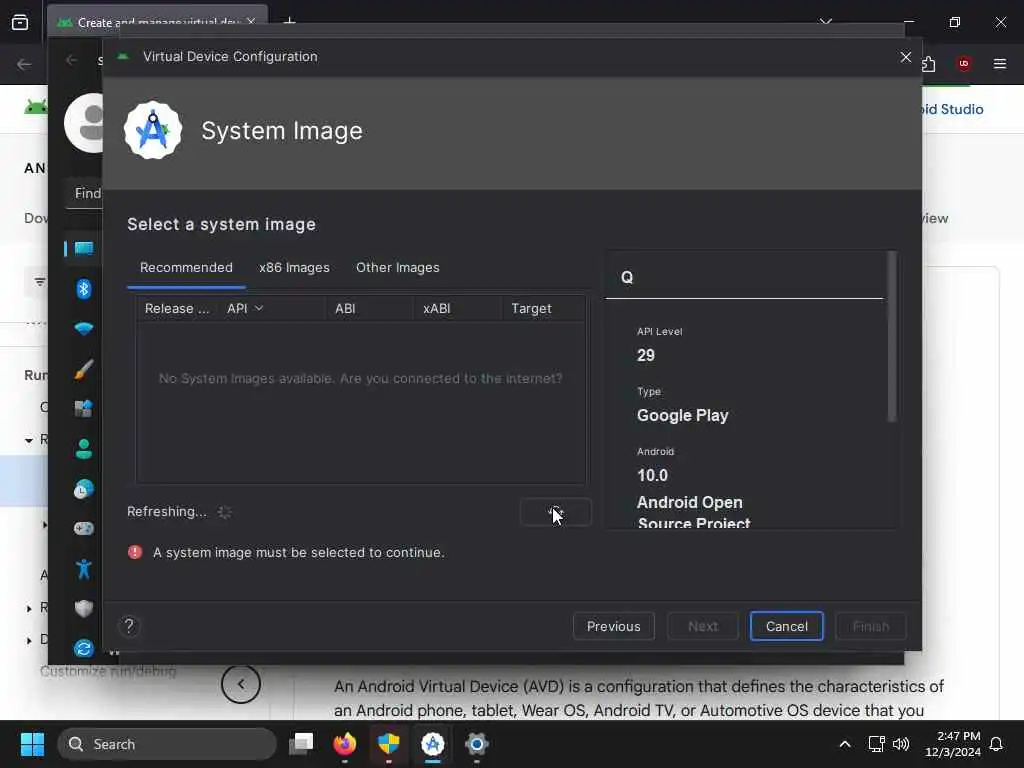This screenshot has width=1024, height=768.
Task: Click the disabled Finish button
Action: (x=871, y=626)
